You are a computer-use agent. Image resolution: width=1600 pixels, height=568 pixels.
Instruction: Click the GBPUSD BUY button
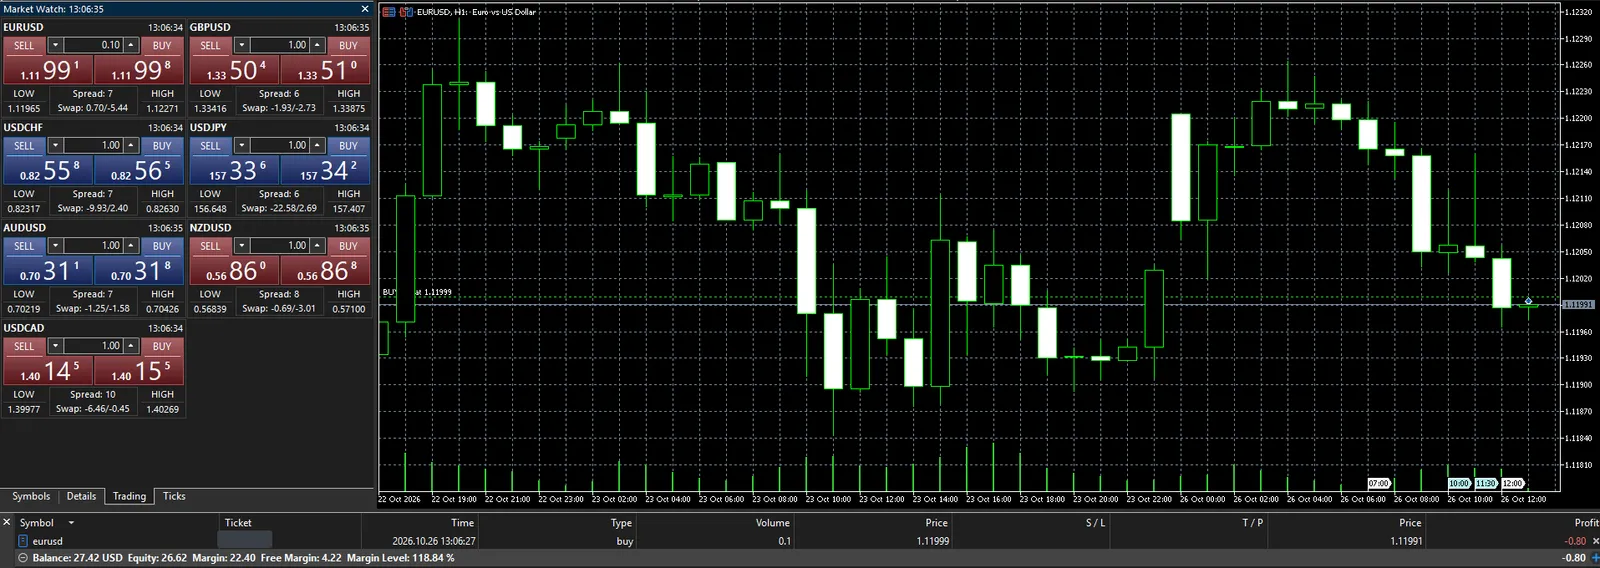[348, 46]
